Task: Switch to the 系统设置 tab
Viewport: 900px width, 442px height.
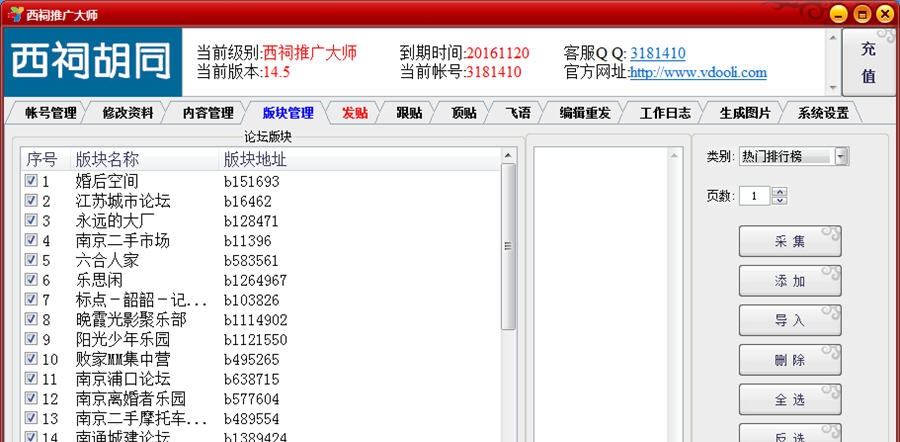Action: click(x=823, y=113)
